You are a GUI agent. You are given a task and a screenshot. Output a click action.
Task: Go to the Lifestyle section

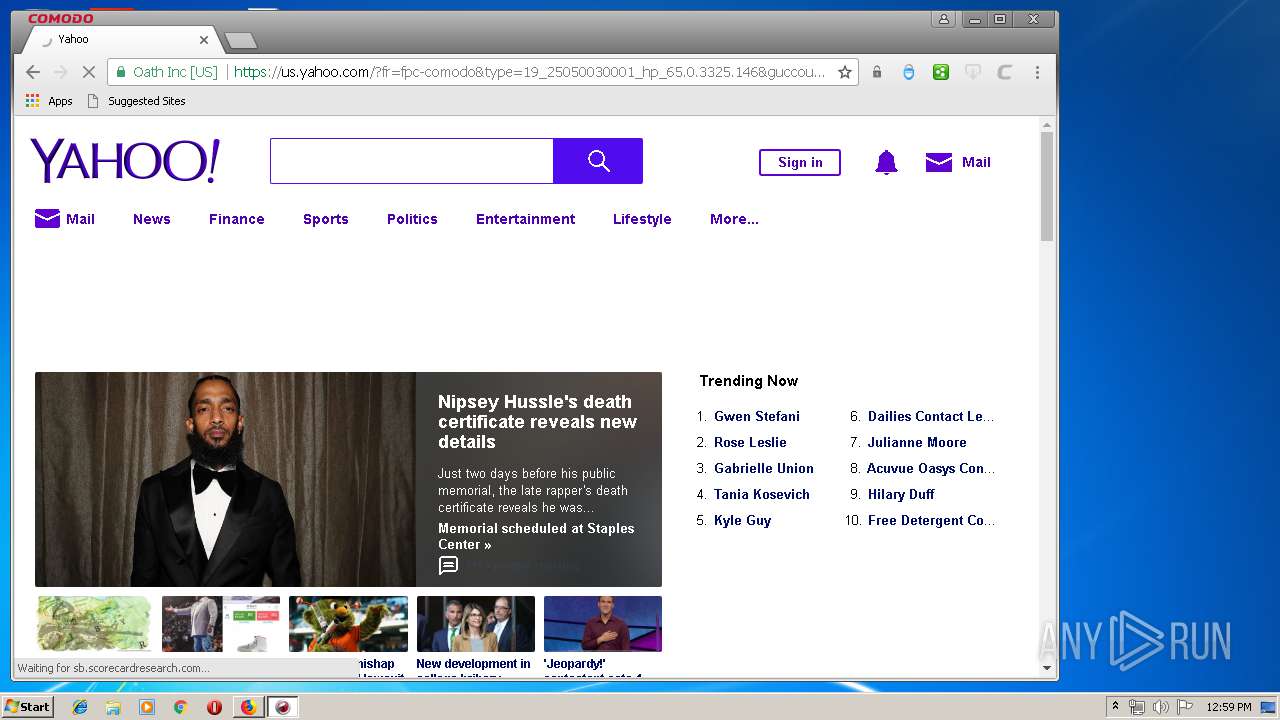642,219
